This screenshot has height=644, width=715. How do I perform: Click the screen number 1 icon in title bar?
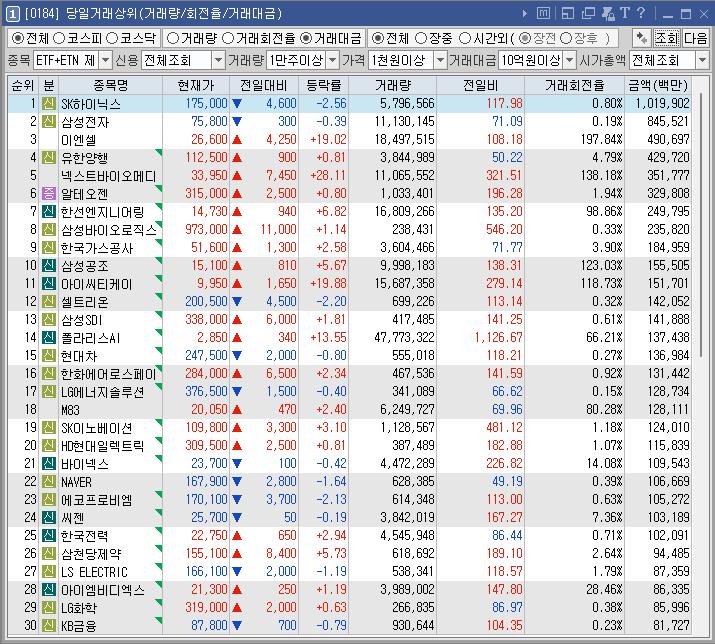pyautogui.click(x=12, y=14)
